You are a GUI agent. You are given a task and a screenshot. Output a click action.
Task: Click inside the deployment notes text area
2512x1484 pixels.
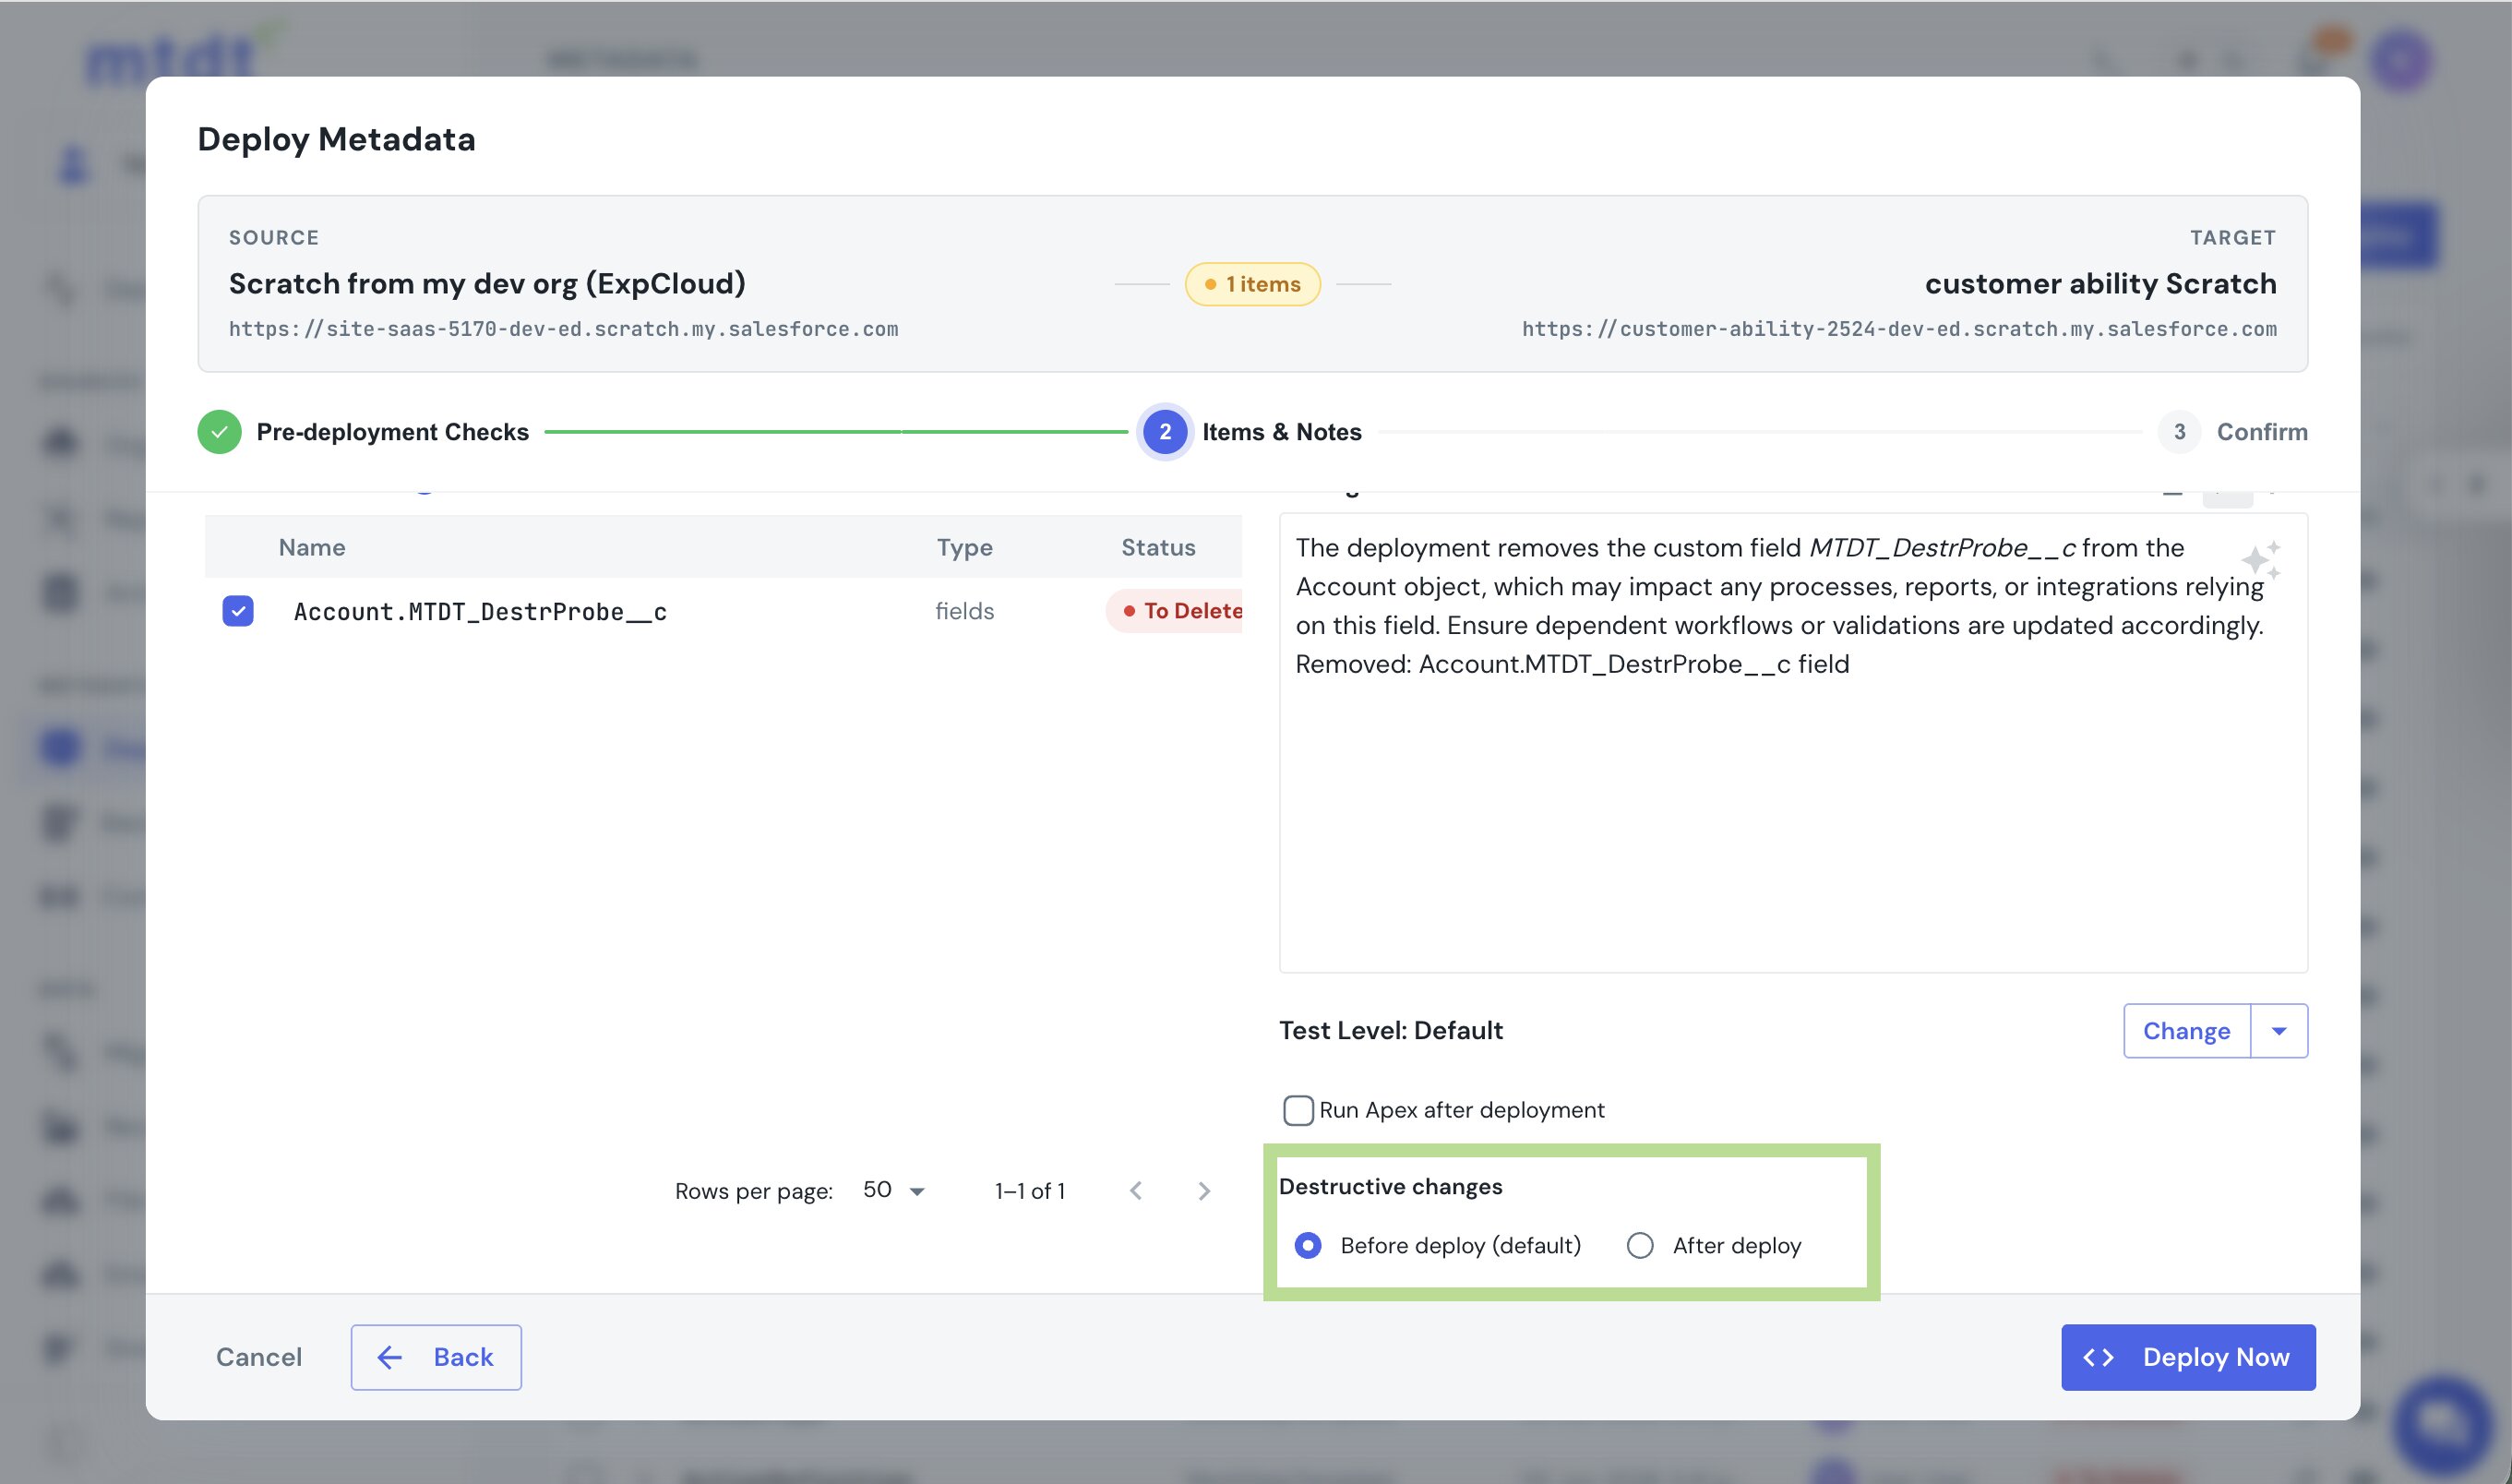1792,742
